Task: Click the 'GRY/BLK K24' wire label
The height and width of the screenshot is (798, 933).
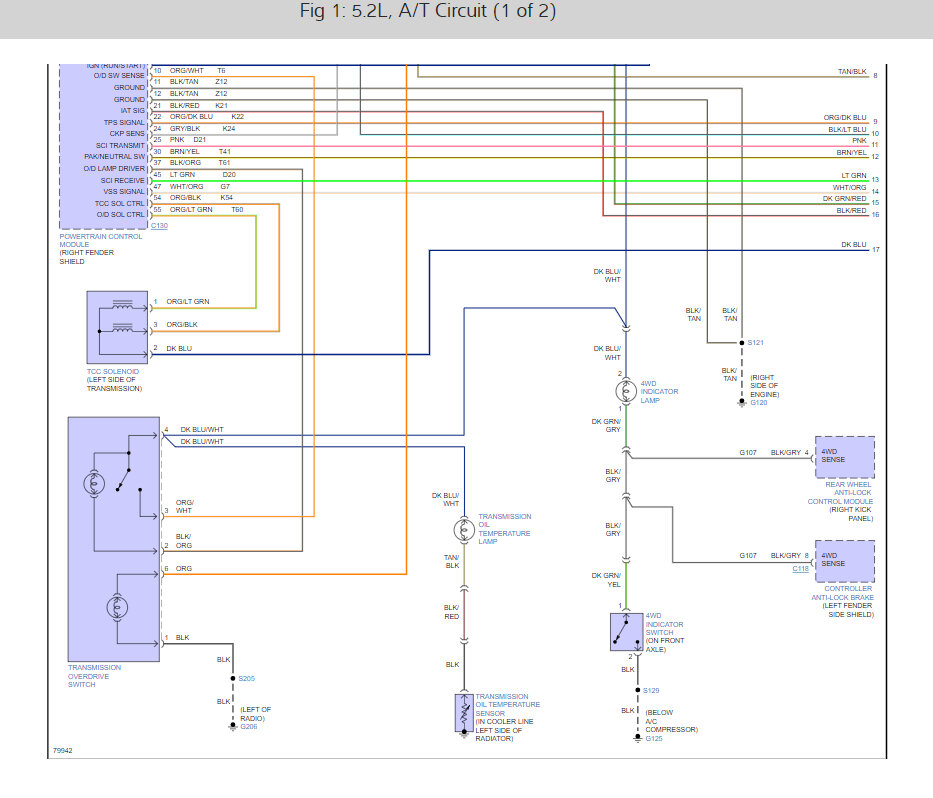Action: tap(202, 129)
